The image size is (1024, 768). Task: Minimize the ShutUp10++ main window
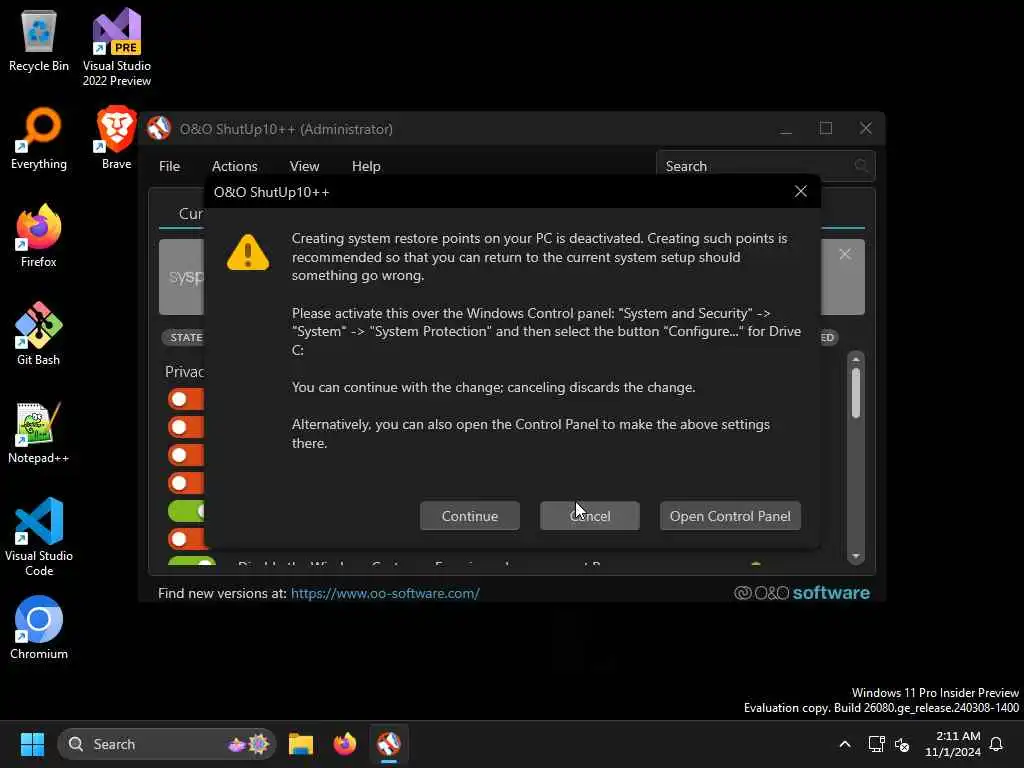point(786,129)
